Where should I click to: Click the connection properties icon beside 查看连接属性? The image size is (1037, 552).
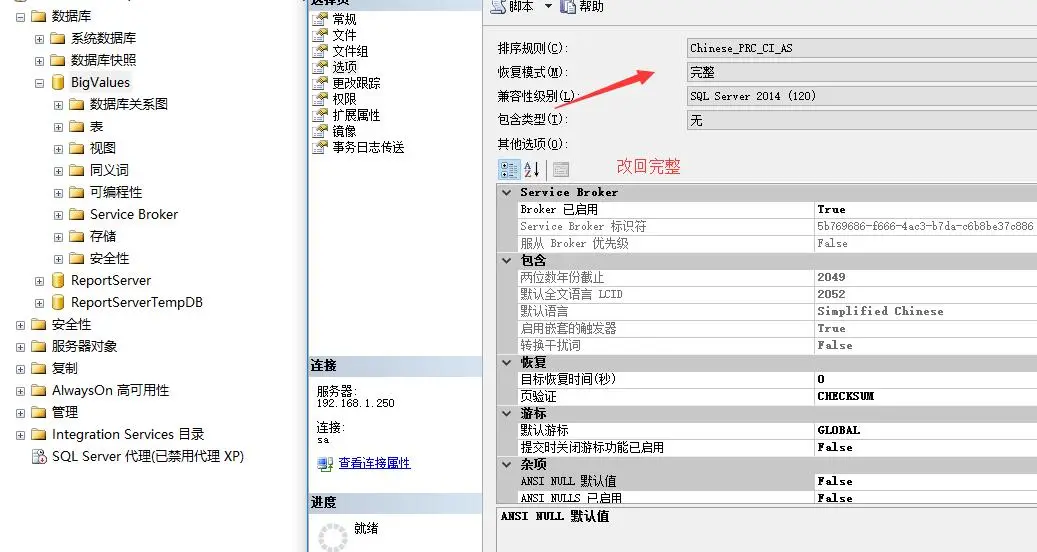[325, 464]
